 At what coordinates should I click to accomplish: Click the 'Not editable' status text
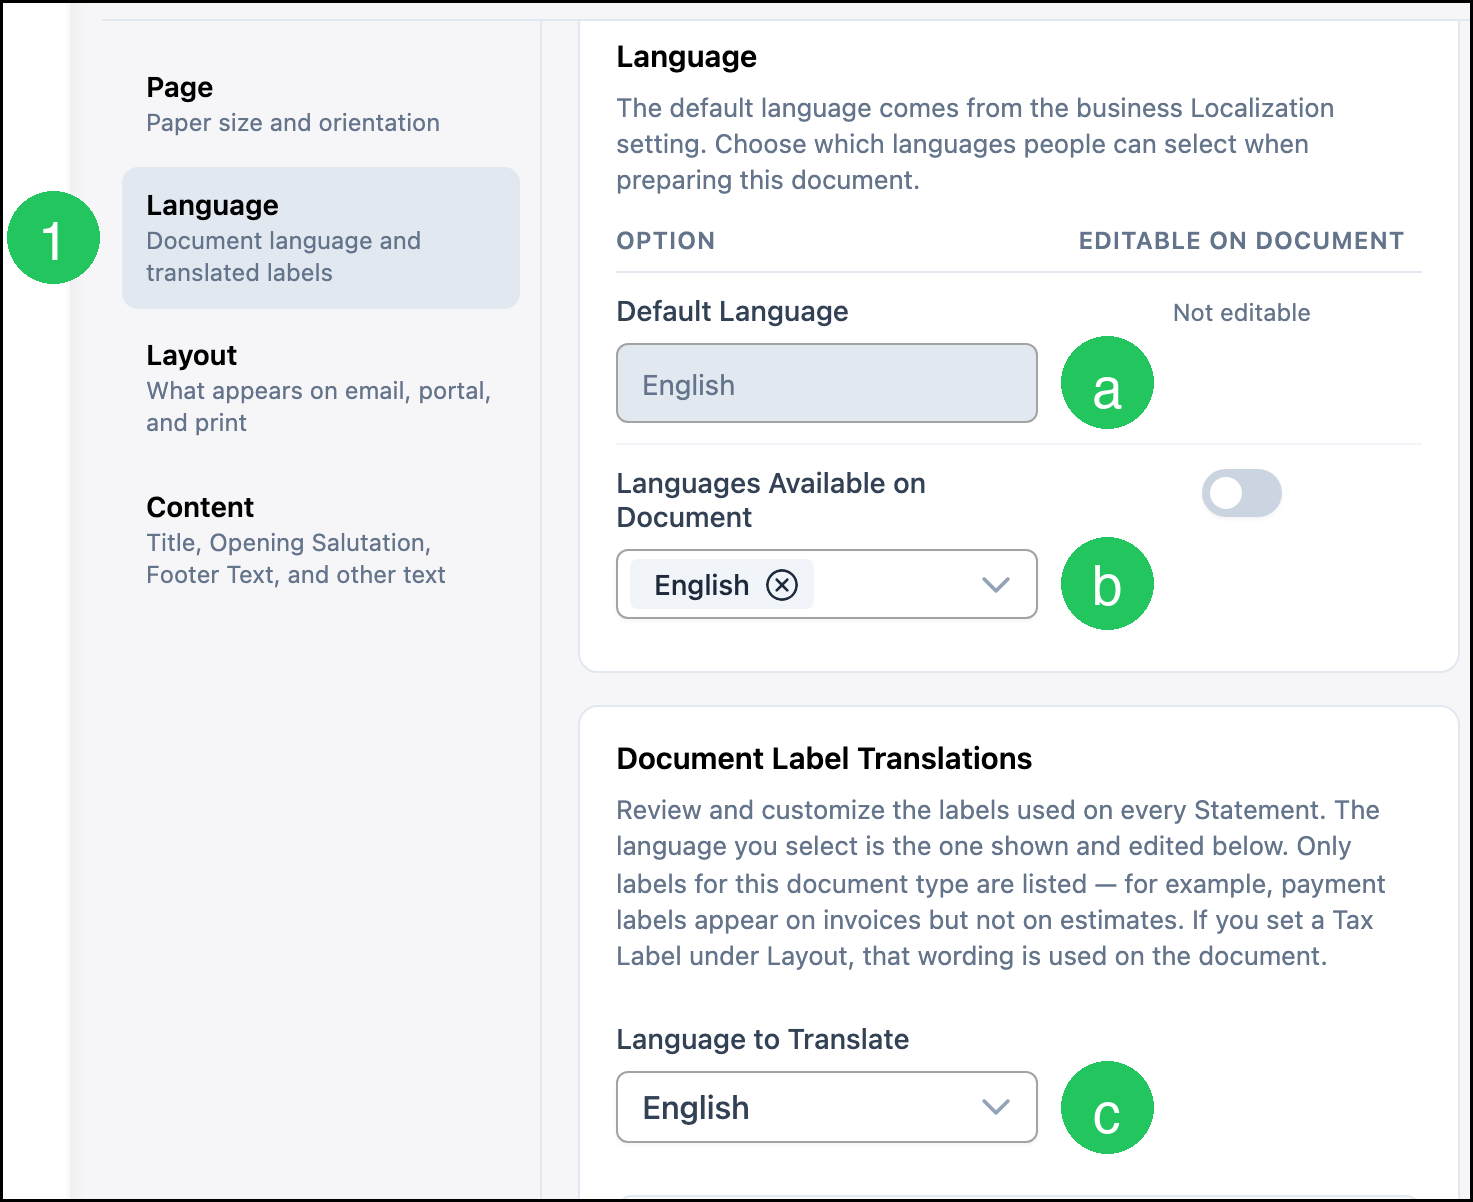pyautogui.click(x=1241, y=313)
